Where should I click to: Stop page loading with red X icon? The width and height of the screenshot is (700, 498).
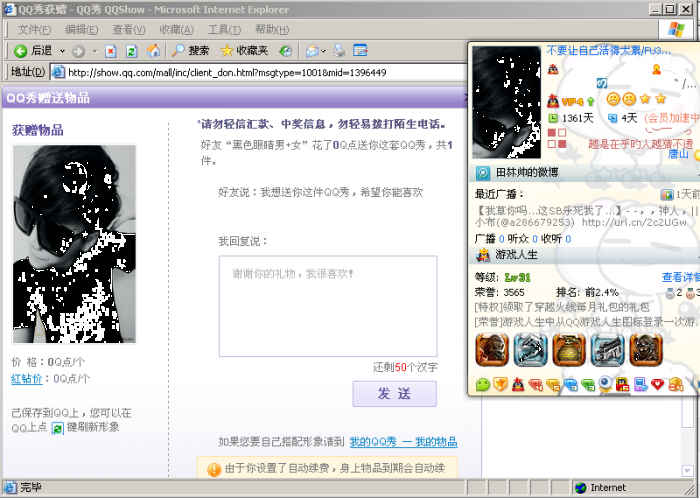click(x=111, y=51)
